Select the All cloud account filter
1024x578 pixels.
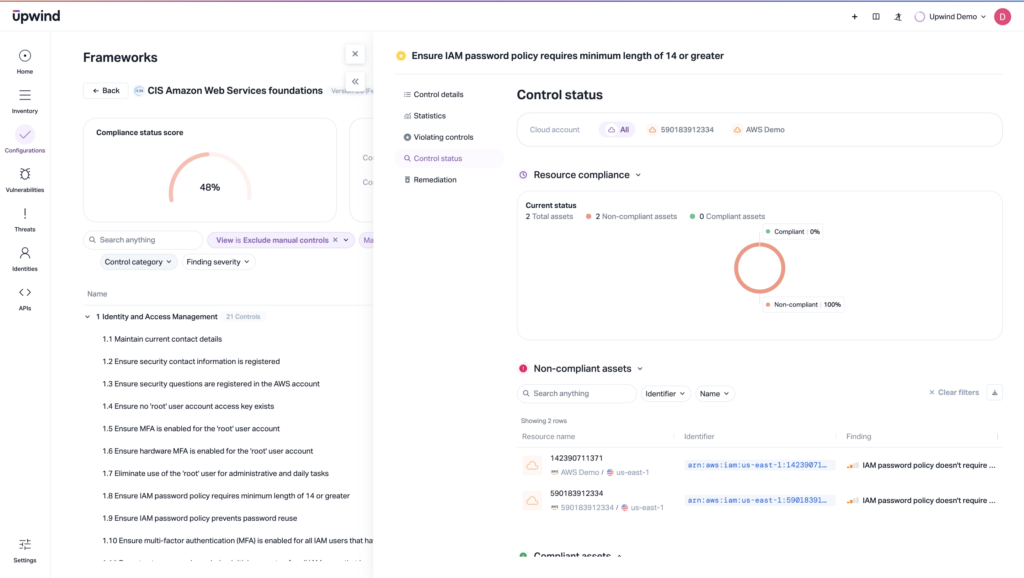617,130
